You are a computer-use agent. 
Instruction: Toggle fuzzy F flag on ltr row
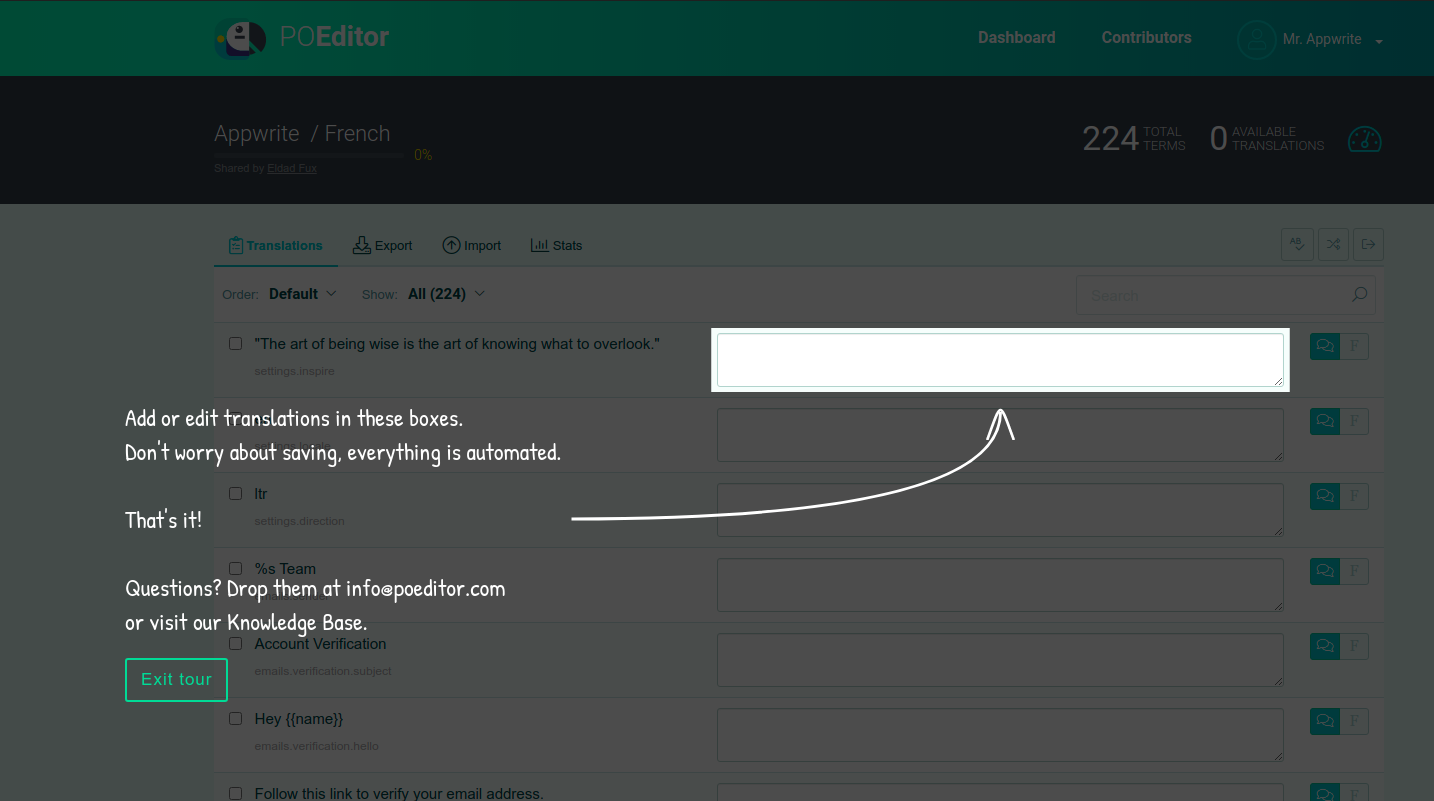tap(1354, 496)
